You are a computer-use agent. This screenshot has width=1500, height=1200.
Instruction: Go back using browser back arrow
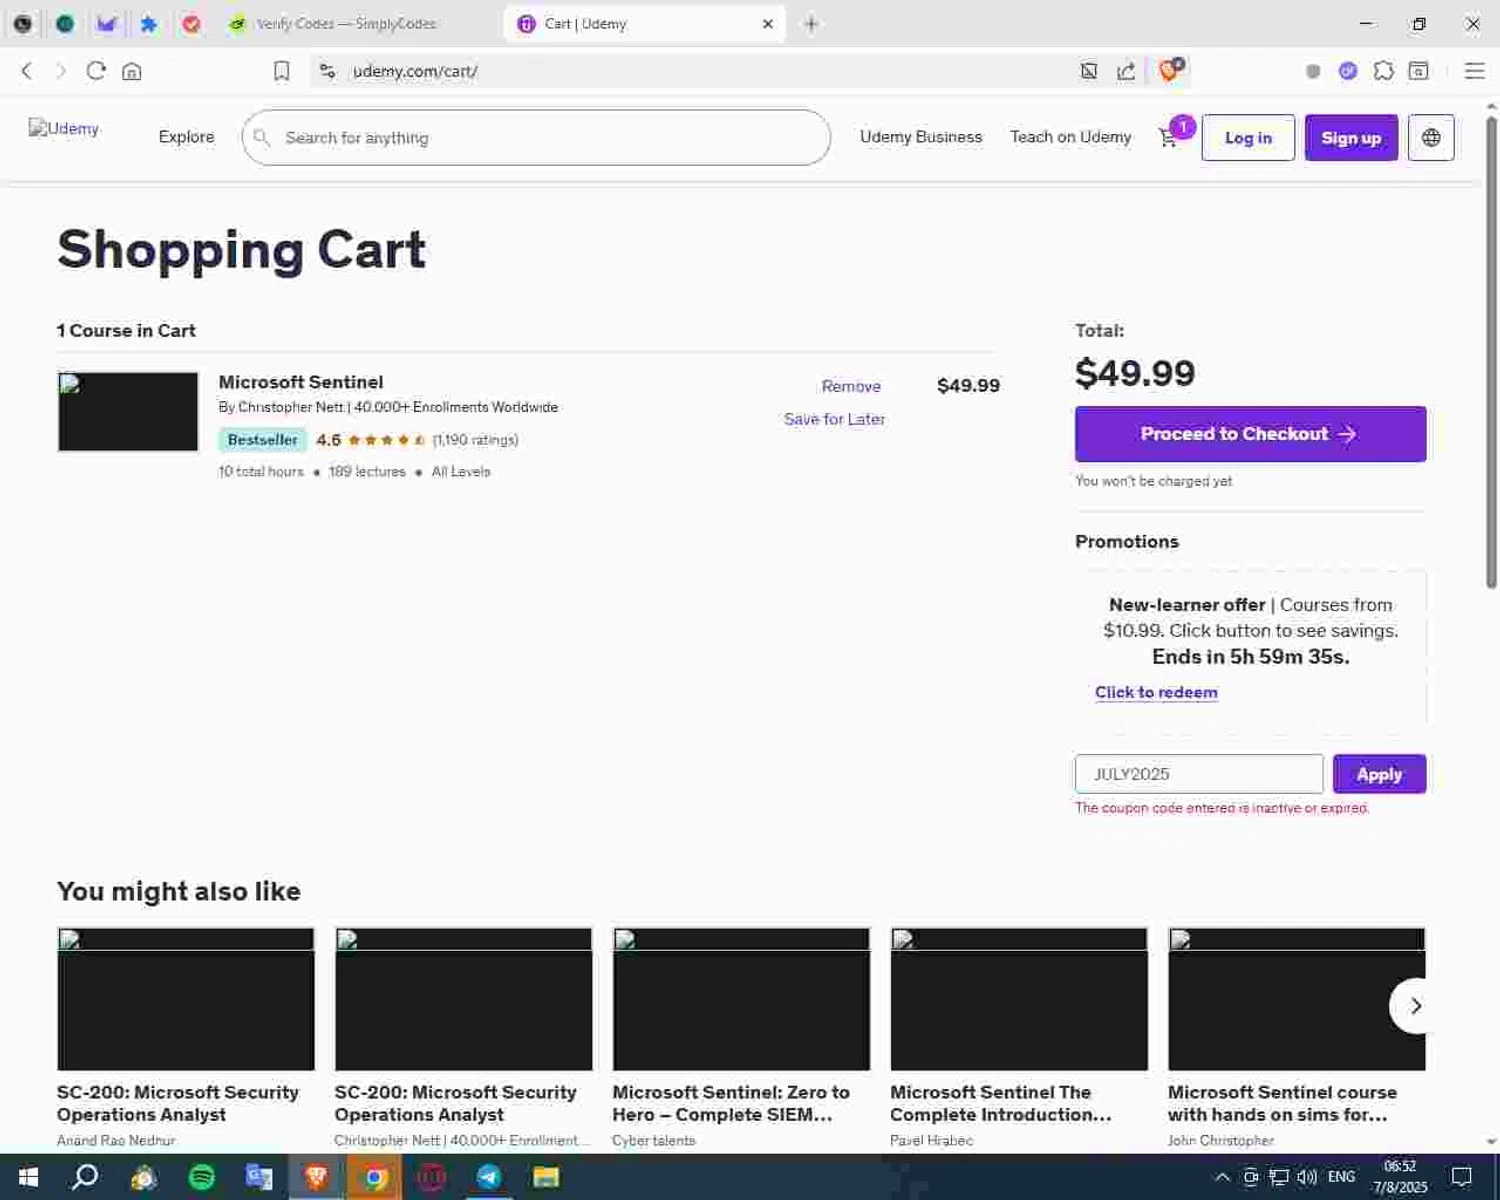[27, 71]
